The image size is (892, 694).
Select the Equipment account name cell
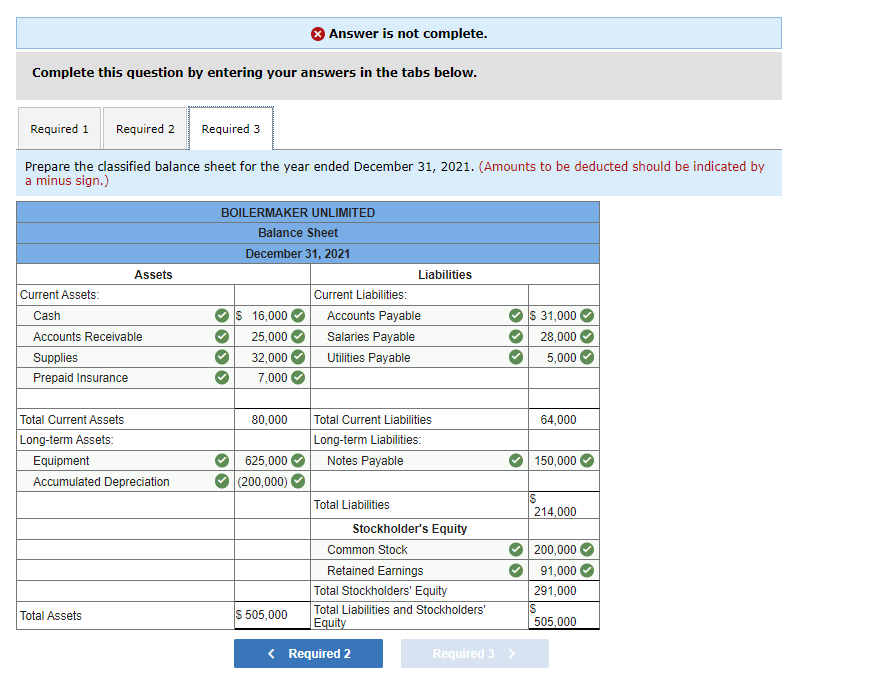pyautogui.click(x=125, y=461)
